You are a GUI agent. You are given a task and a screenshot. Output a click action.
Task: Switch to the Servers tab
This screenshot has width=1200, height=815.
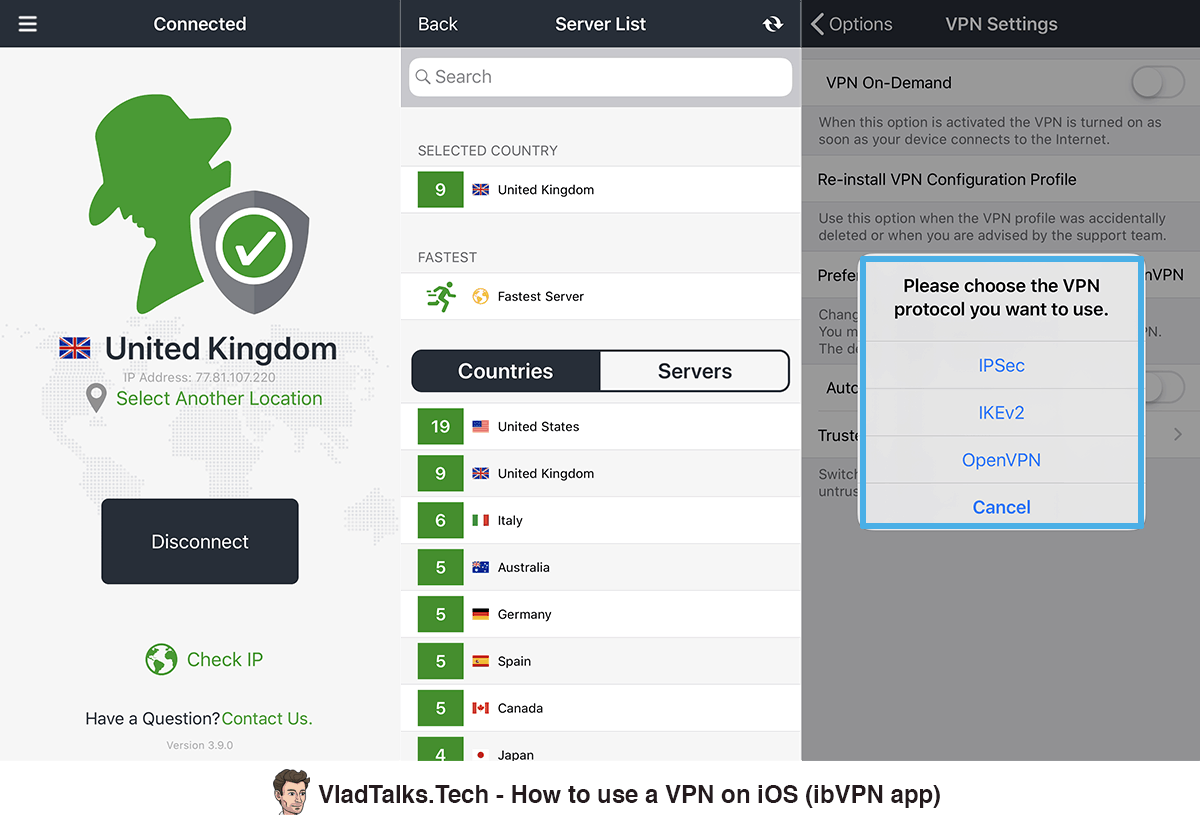click(695, 371)
